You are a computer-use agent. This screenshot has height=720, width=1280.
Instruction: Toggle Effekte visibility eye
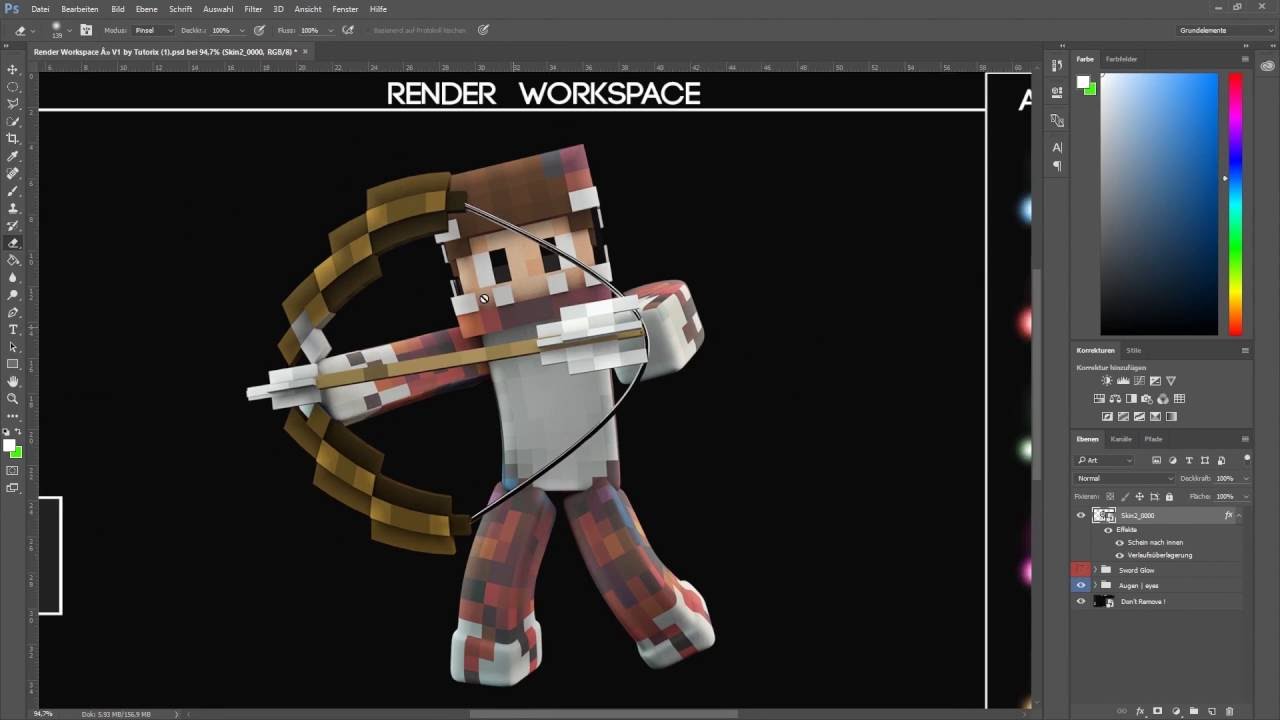[x=1108, y=530]
